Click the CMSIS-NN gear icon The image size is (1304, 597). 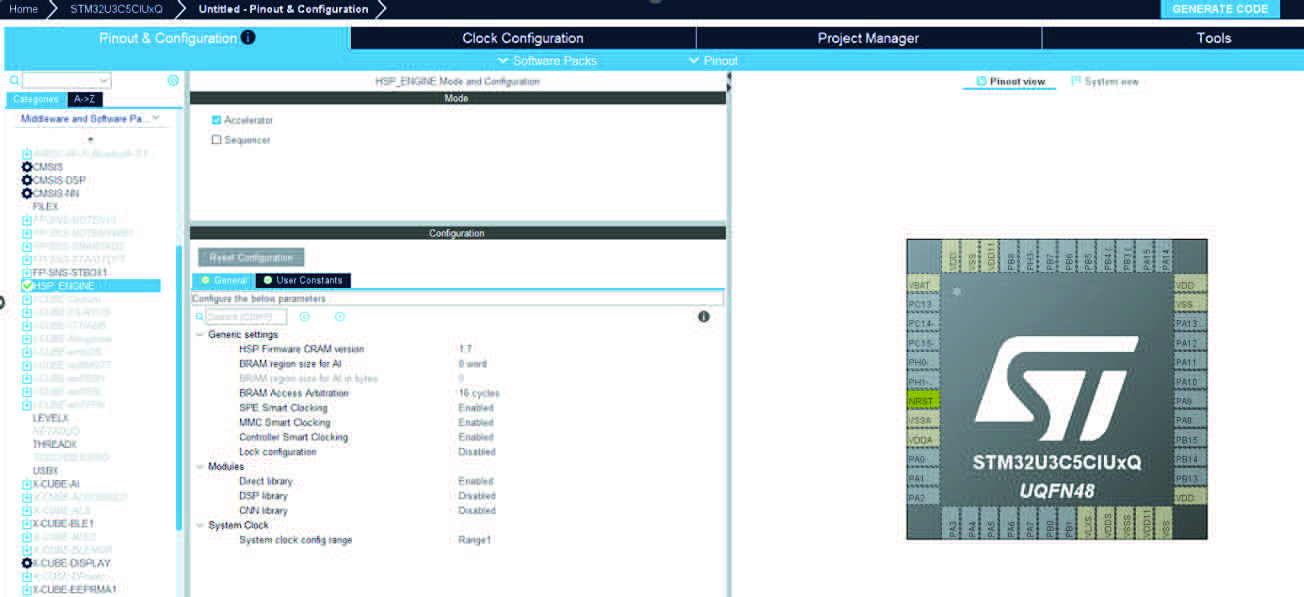tap(27, 193)
